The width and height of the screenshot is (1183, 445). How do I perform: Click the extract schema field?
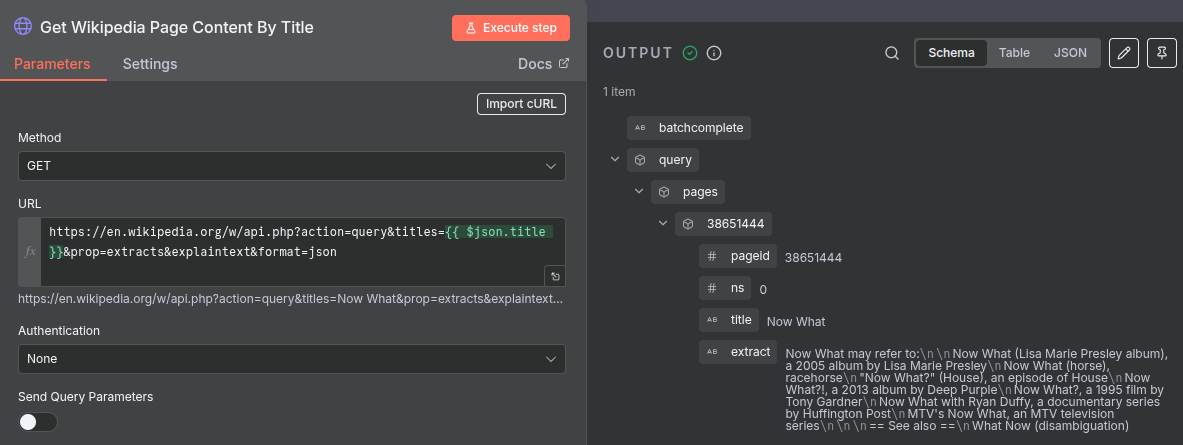[x=738, y=351]
